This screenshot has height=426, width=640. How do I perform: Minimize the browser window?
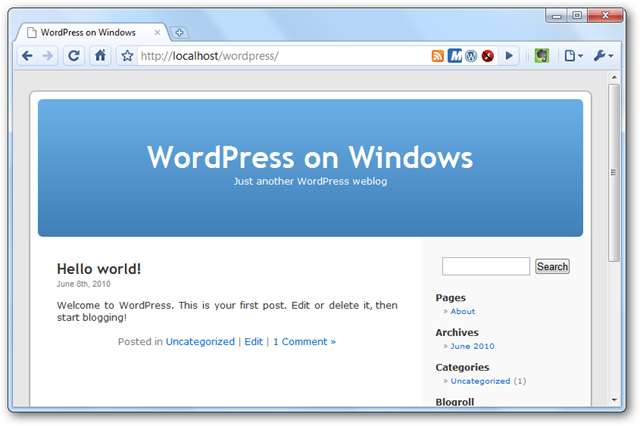[556, 16]
